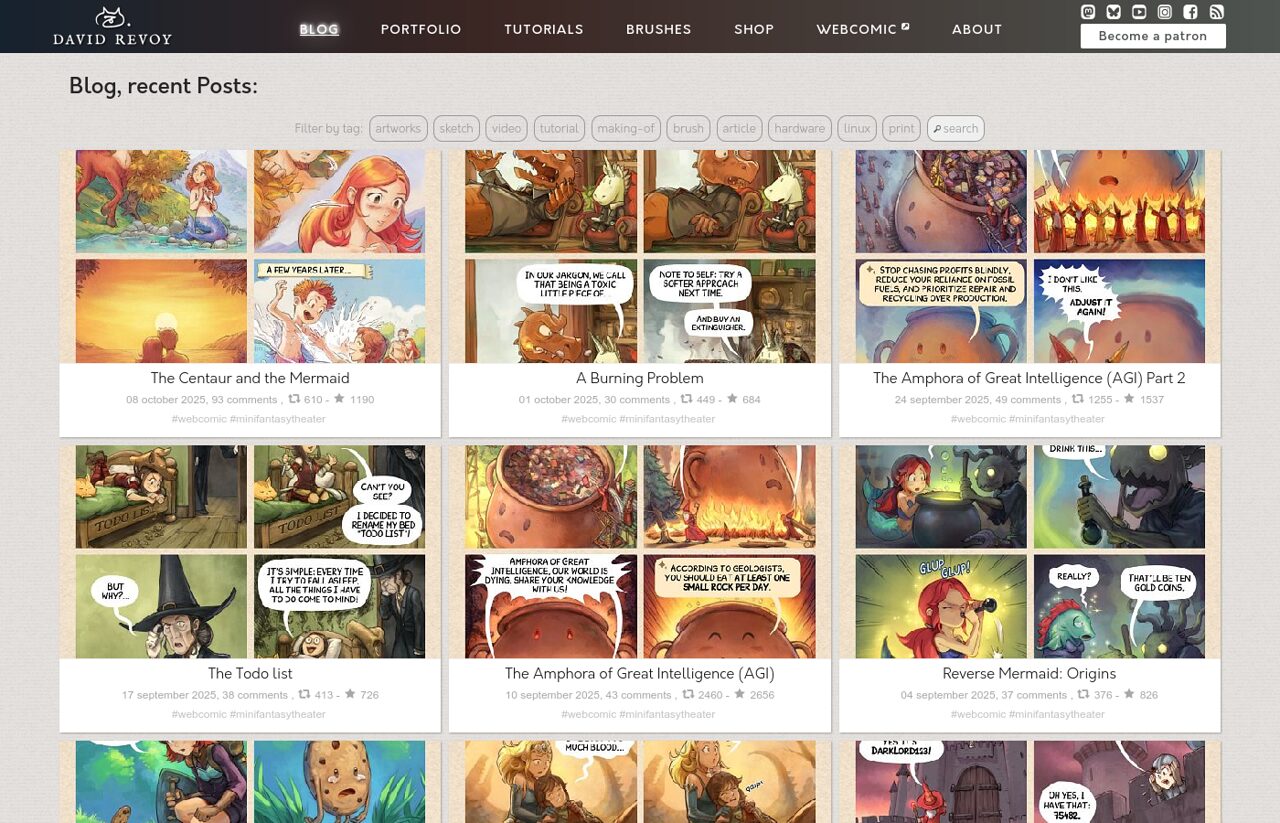Click the Become a patron button
This screenshot has height=823, width=1280.
[1152, 36]
